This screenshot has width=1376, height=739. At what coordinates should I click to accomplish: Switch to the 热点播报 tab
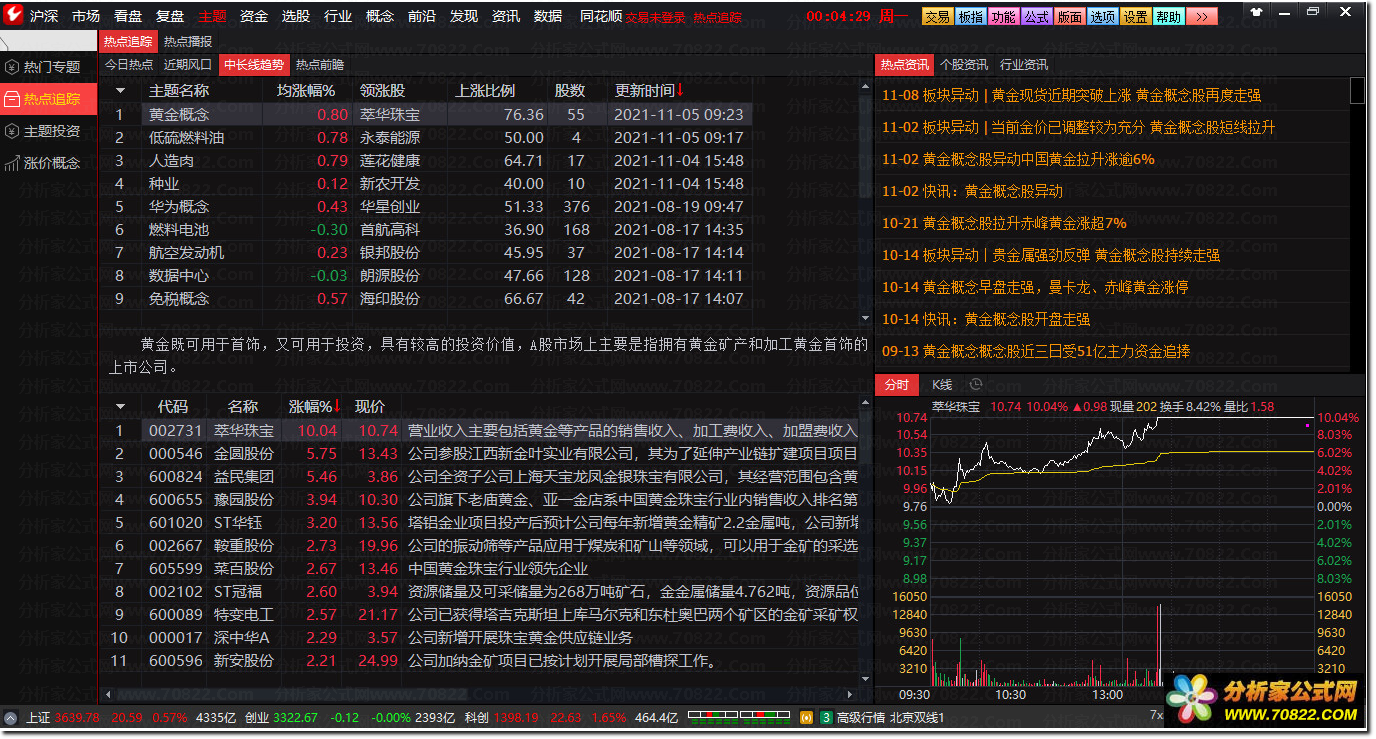(188, 42)
